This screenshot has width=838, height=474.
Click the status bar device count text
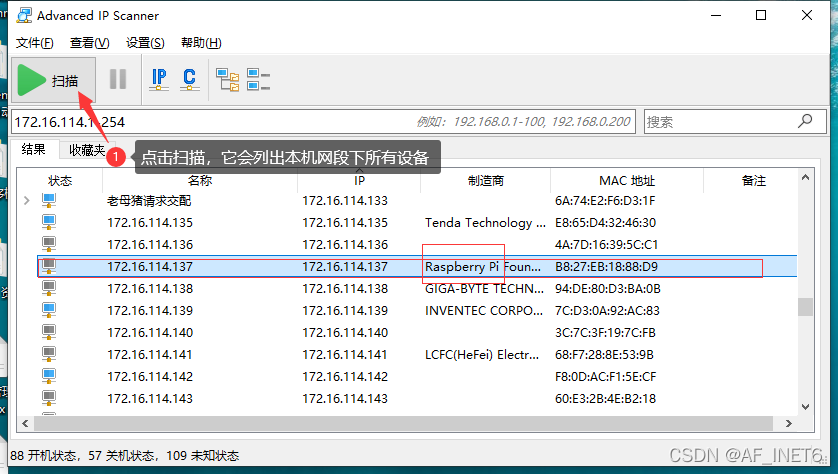125,456
